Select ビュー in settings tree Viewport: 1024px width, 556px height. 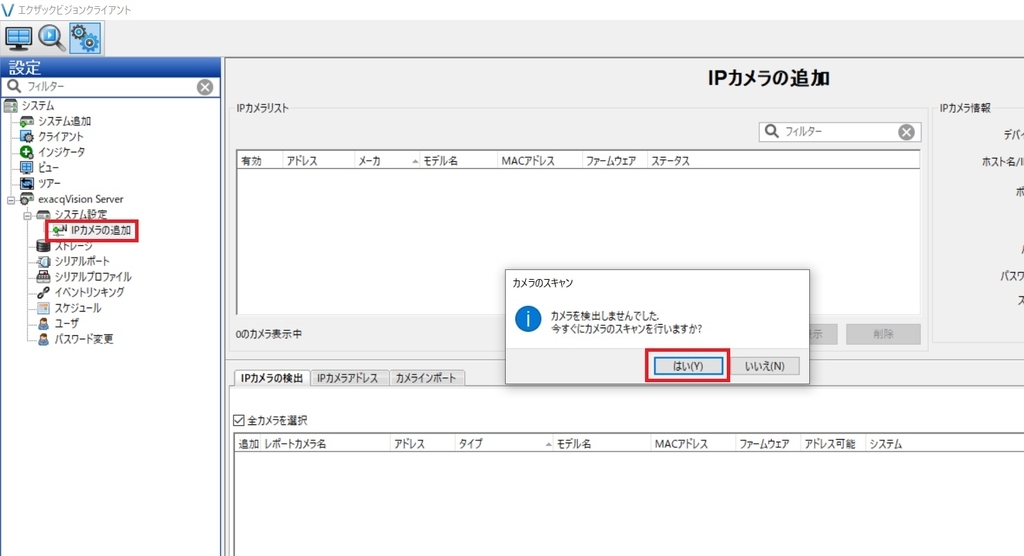(48, 168)
